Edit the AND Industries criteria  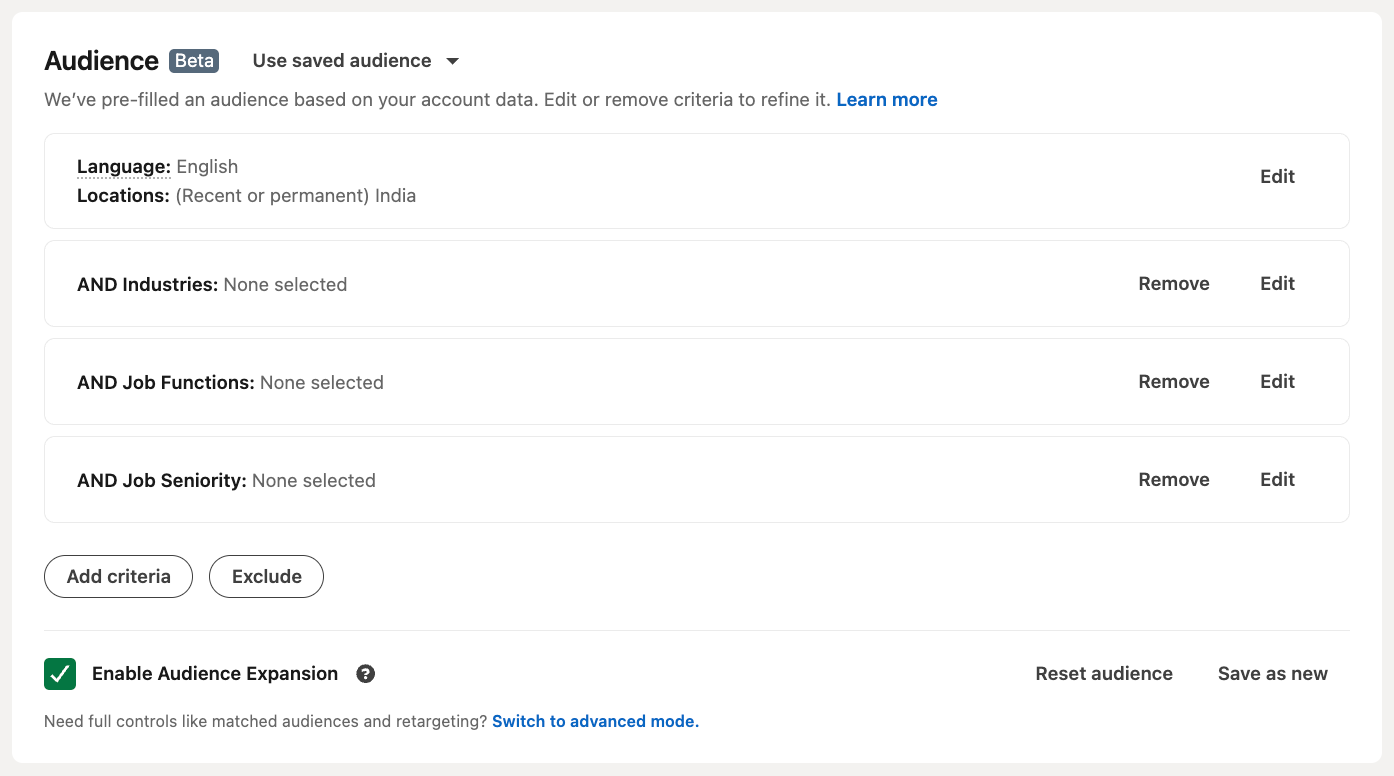tap(1277, 284)
